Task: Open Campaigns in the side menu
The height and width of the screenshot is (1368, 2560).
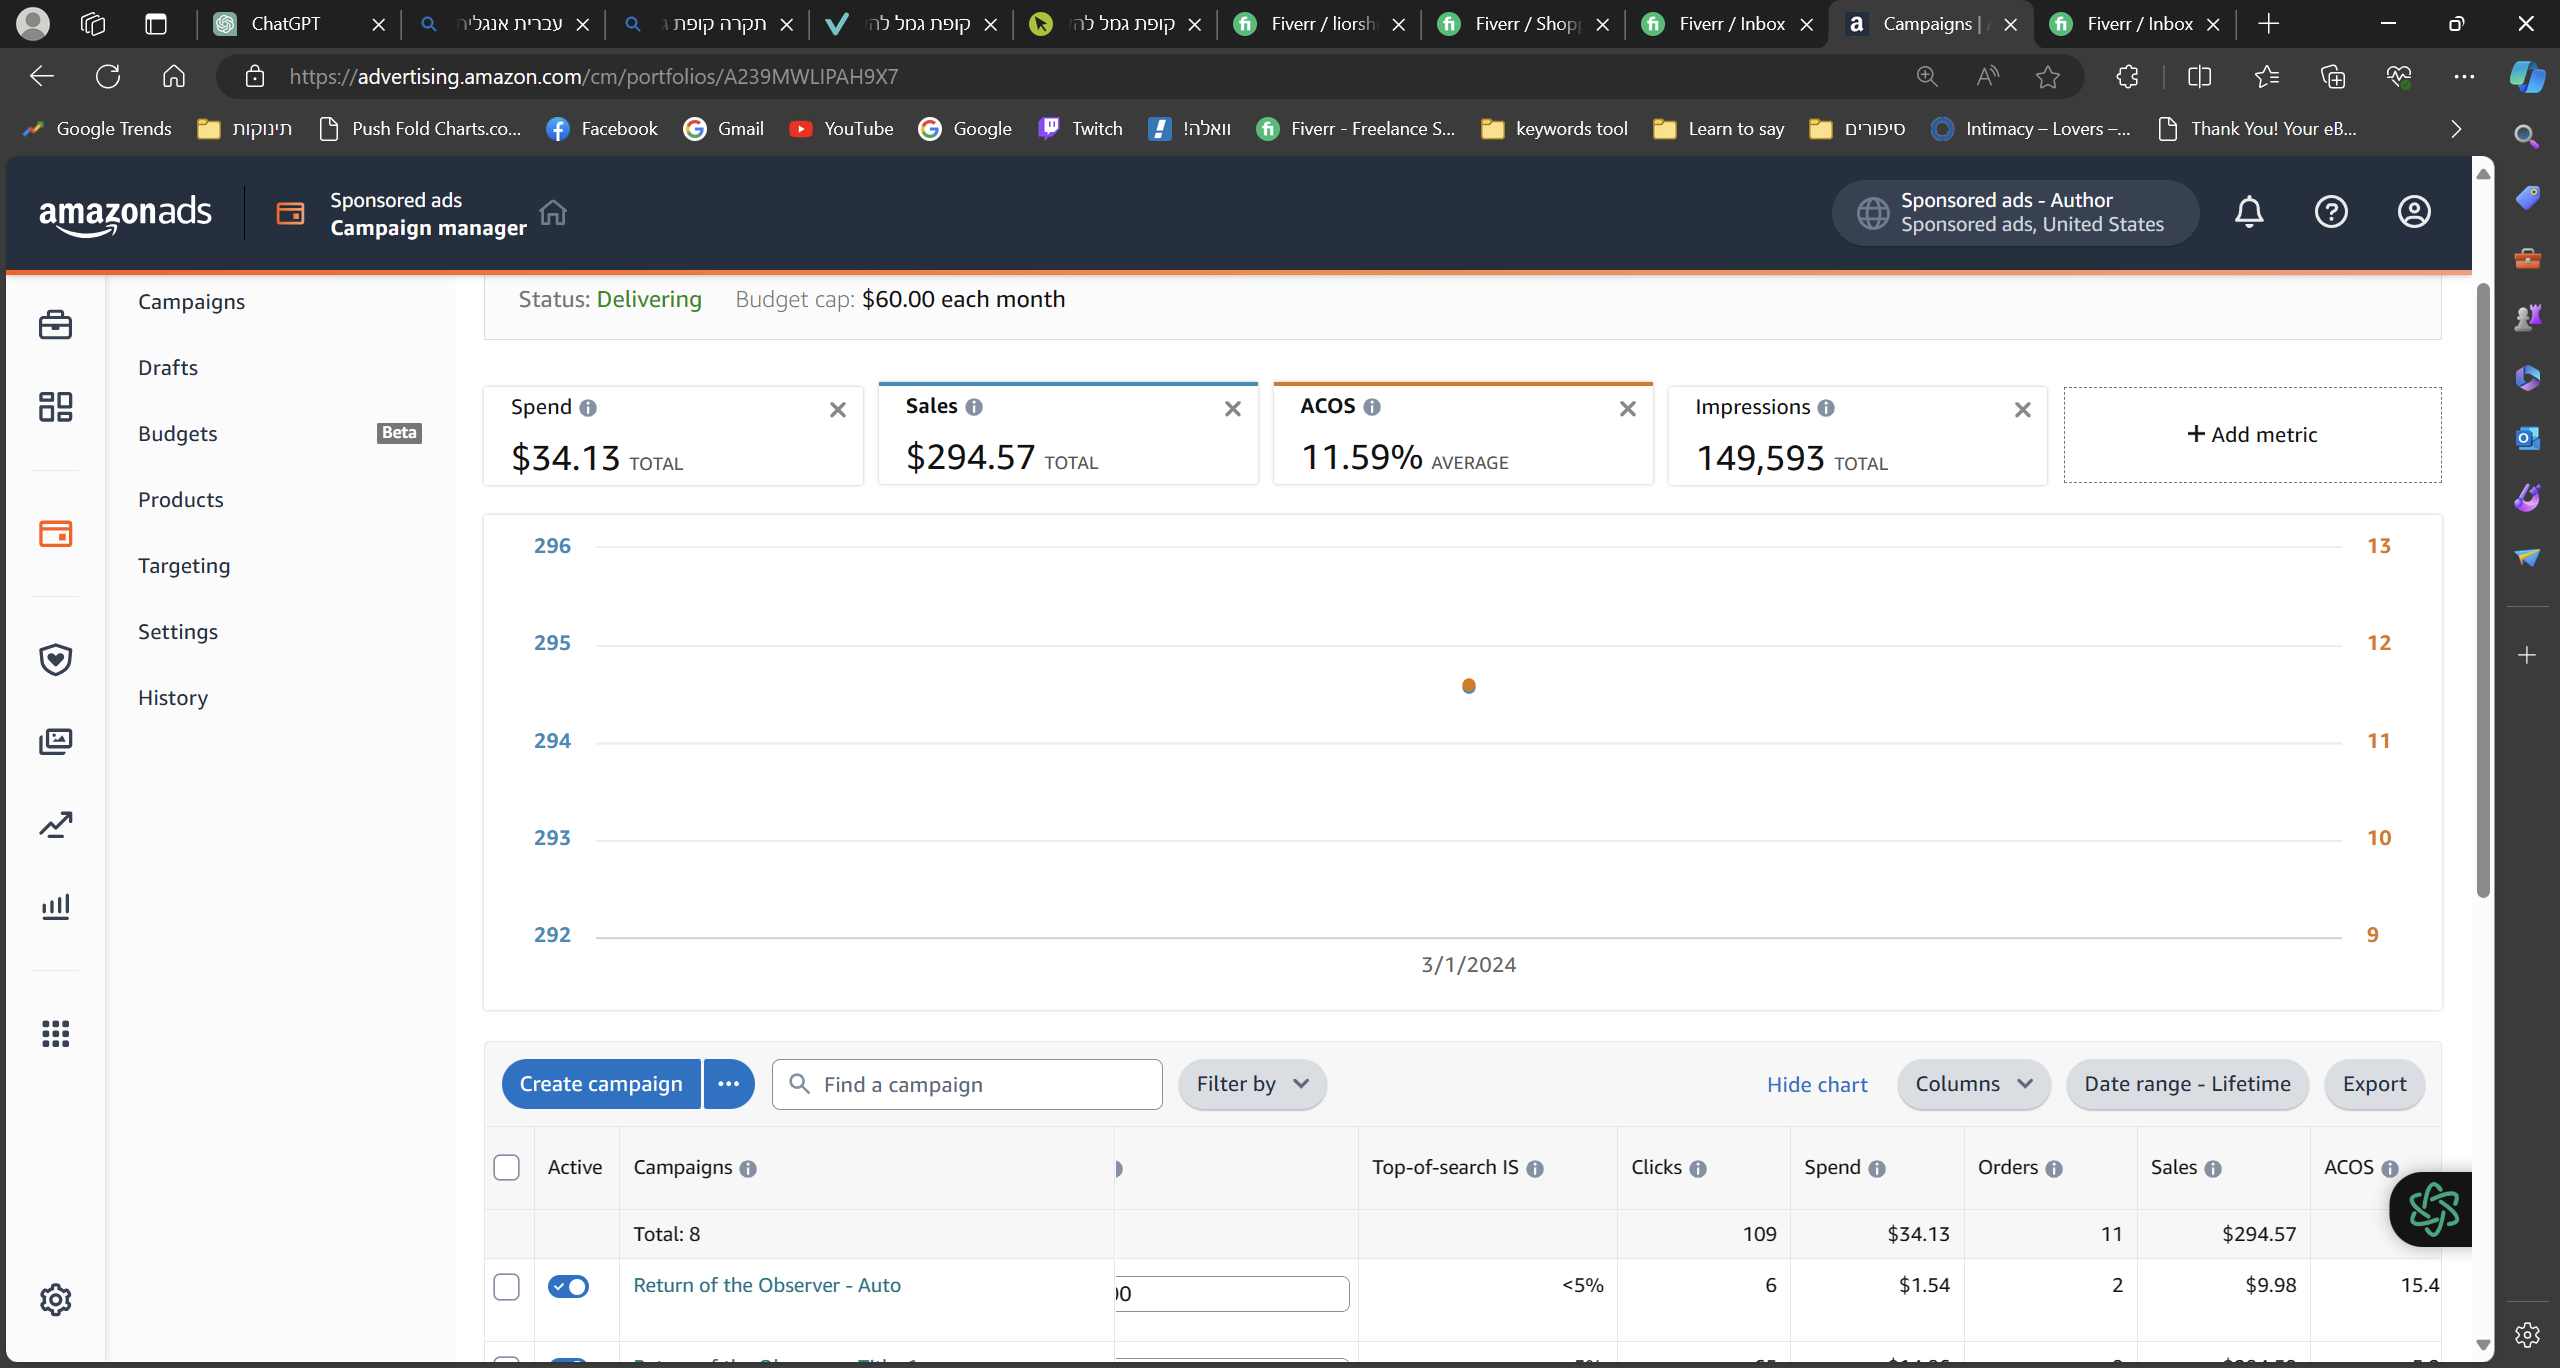Action: 191,302
